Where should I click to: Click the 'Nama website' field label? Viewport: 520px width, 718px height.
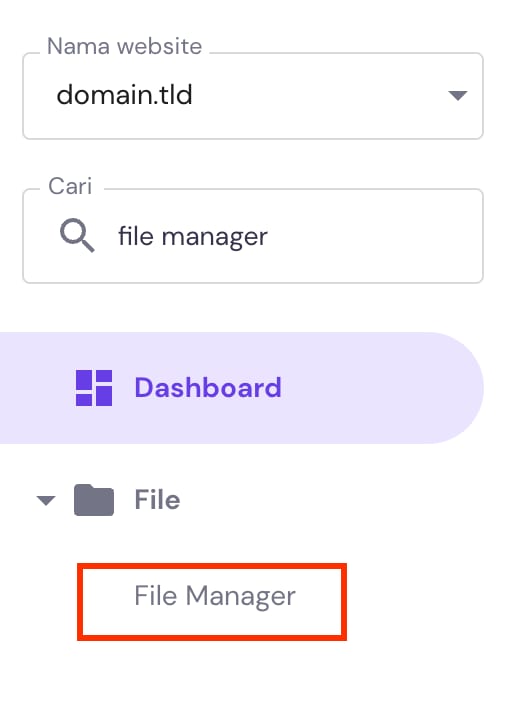tap(125, 46)
